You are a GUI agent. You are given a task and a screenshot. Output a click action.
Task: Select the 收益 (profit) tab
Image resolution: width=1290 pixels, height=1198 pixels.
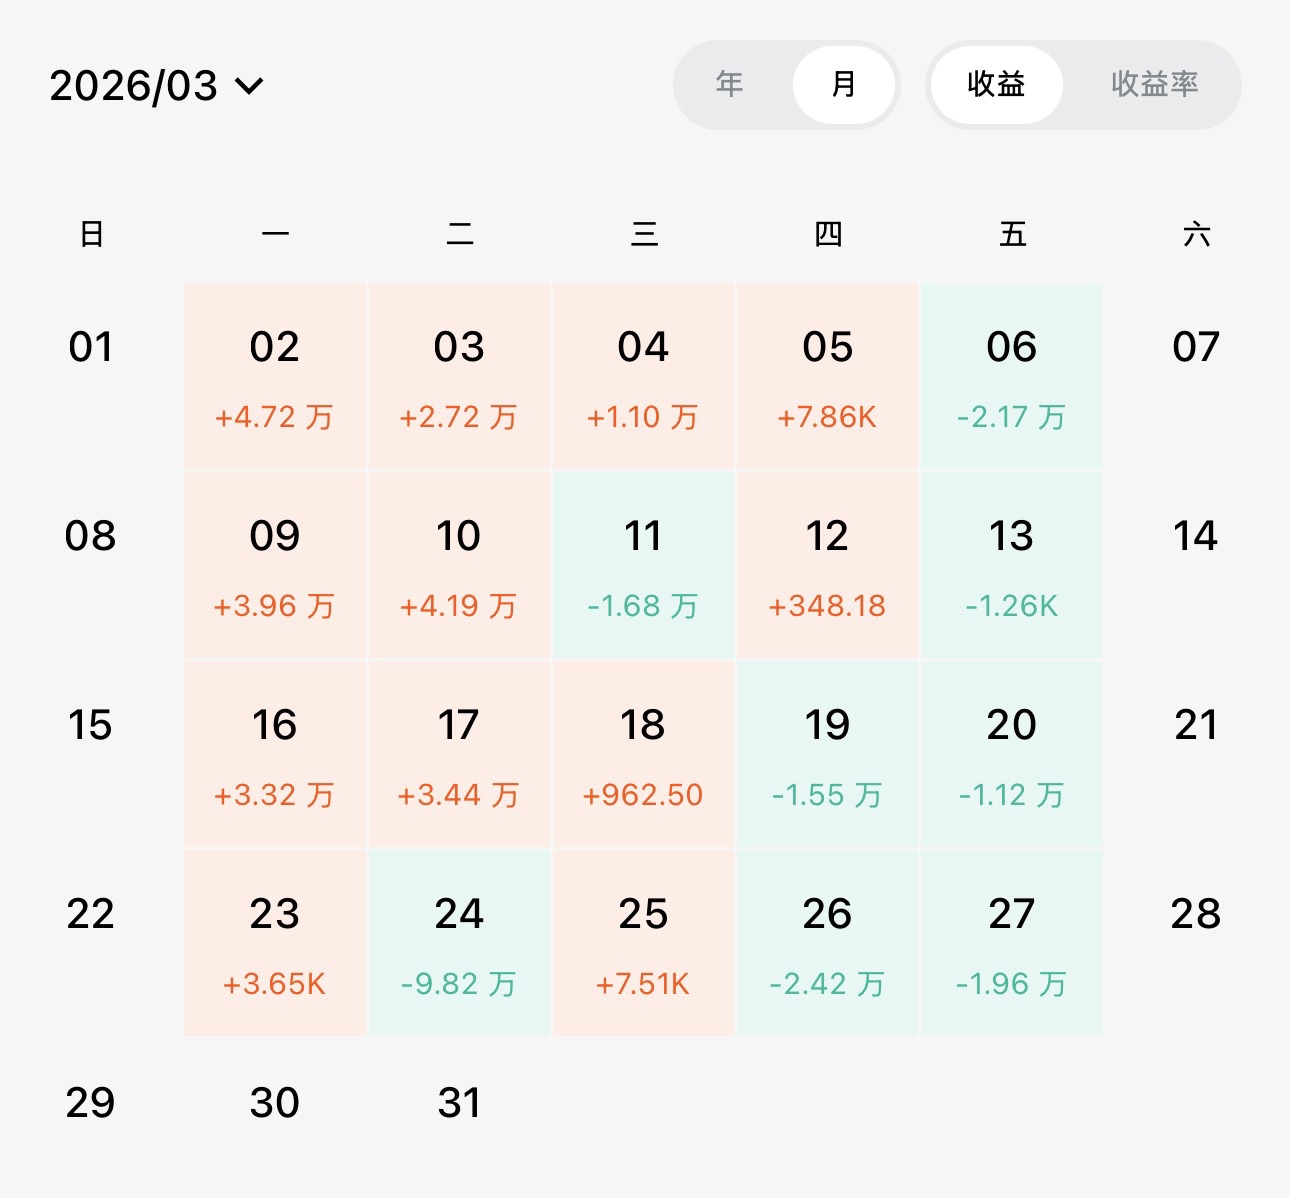click(x=996, y=84)
